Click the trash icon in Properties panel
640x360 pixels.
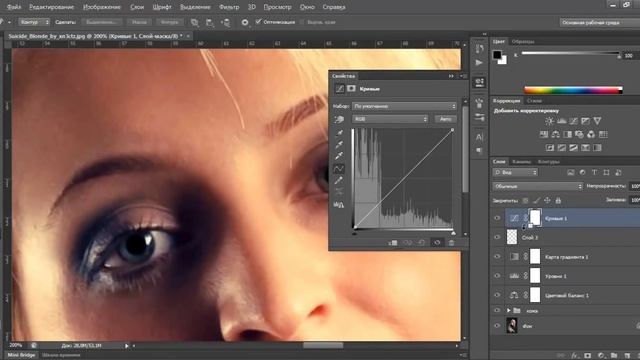click(451, 243)
